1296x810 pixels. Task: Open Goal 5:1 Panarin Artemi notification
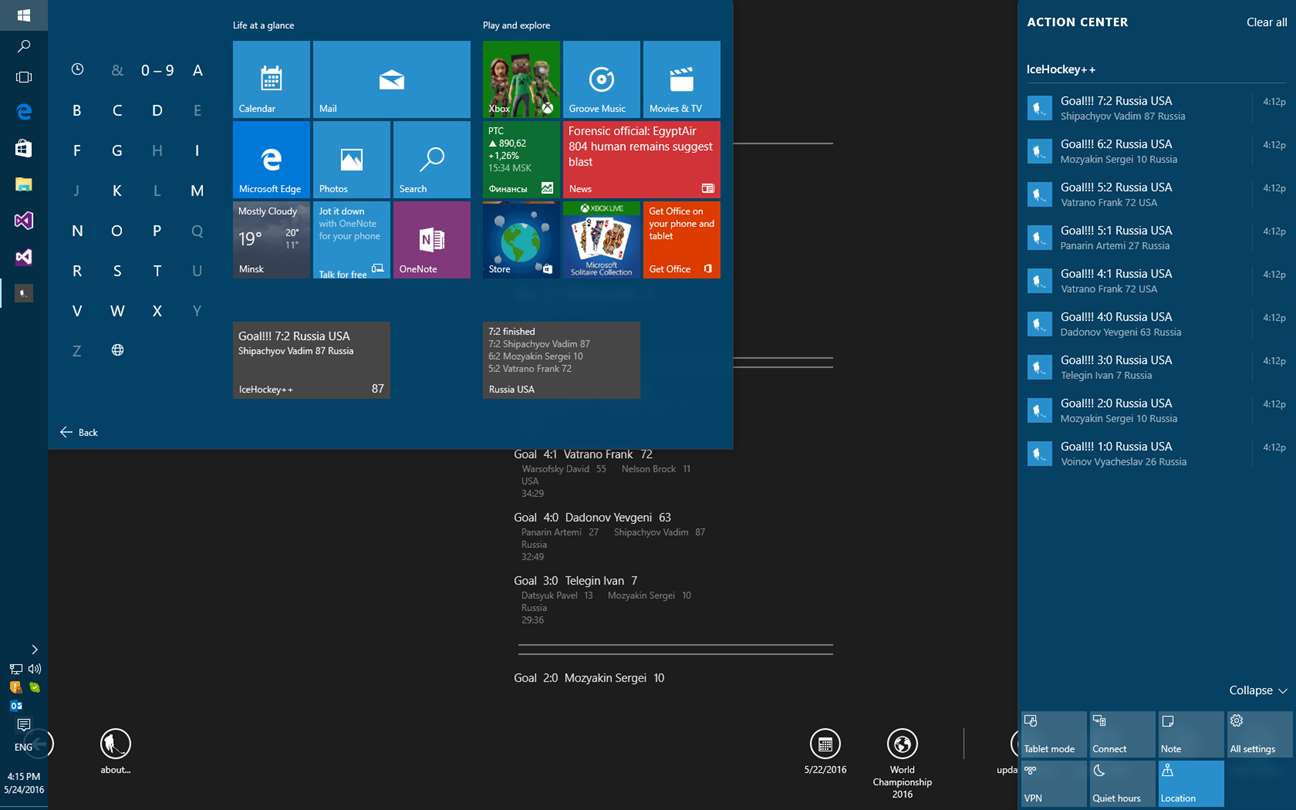pos(1156,237)
